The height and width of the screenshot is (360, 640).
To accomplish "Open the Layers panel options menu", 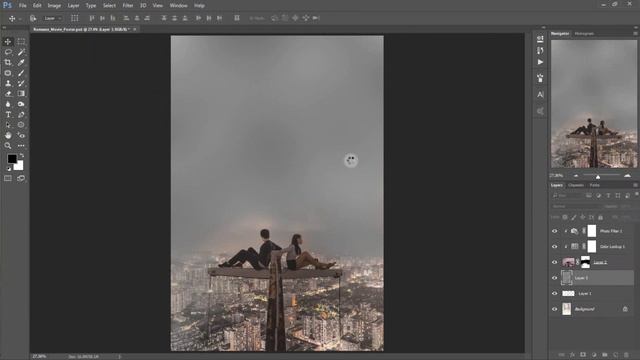I will [x=636, y=185].
